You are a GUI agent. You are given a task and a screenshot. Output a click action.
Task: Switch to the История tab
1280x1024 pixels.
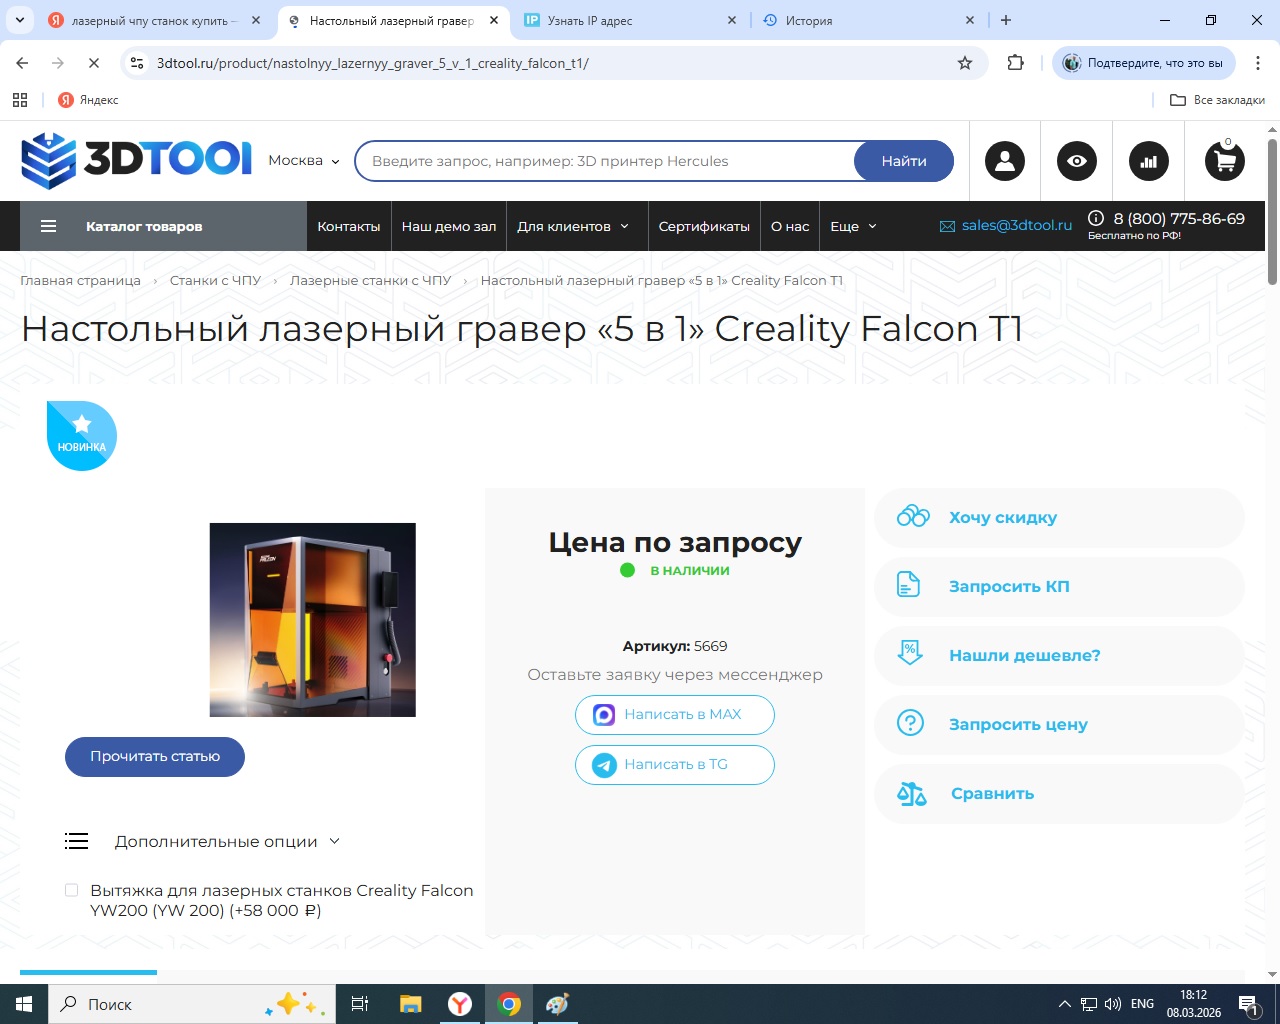click(868, 20)
